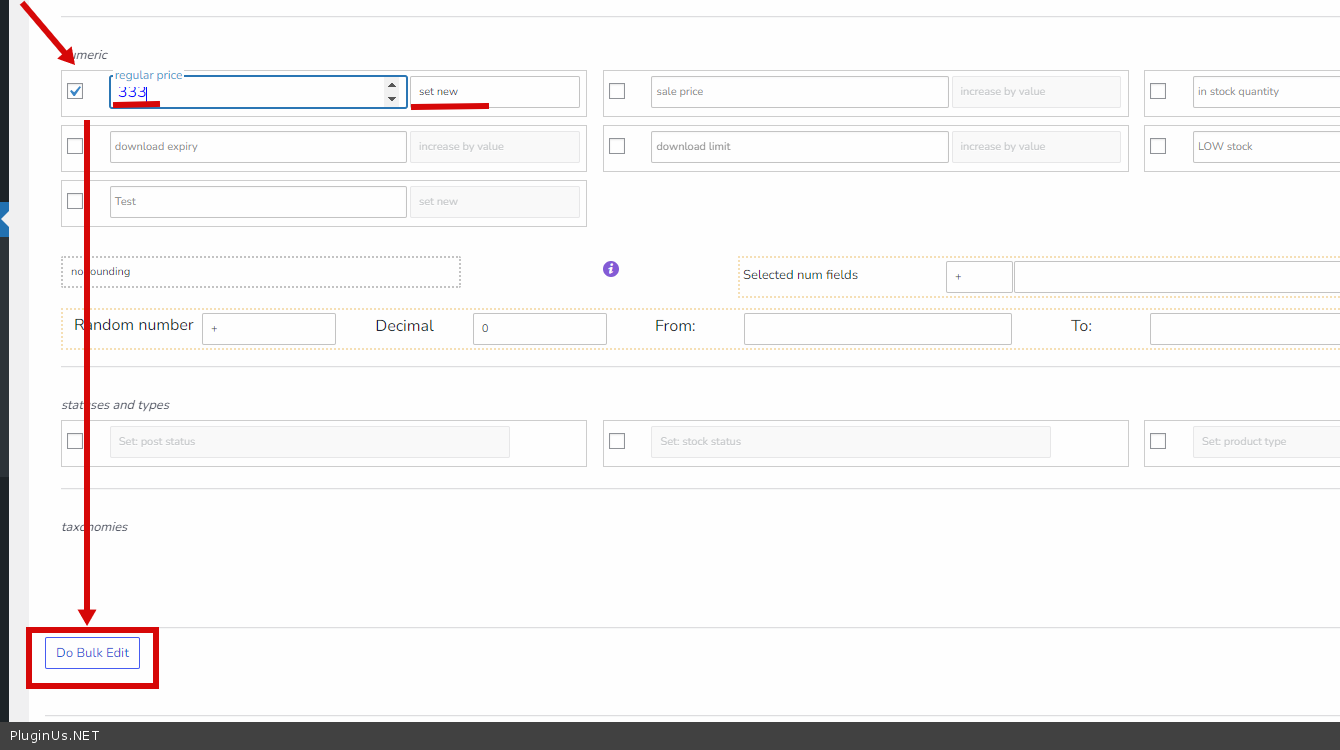Viewport: 1340px width, 750px height.
Task: Open the PluginUs.NET link
Action: pos(54,736)
